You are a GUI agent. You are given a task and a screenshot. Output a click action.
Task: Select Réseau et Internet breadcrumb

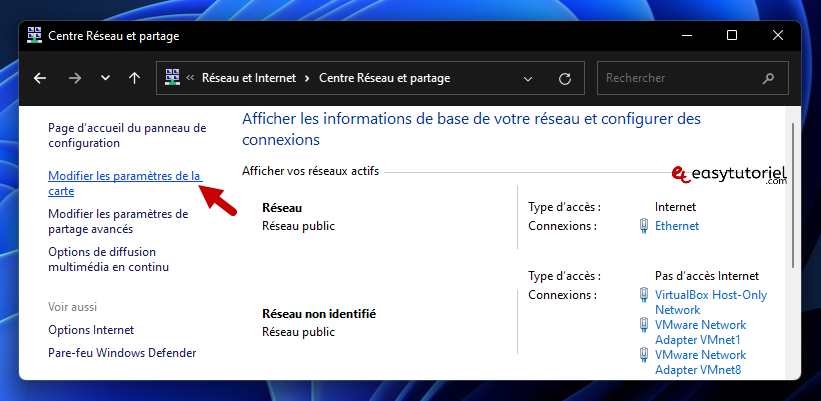click(x=249, y=78)
